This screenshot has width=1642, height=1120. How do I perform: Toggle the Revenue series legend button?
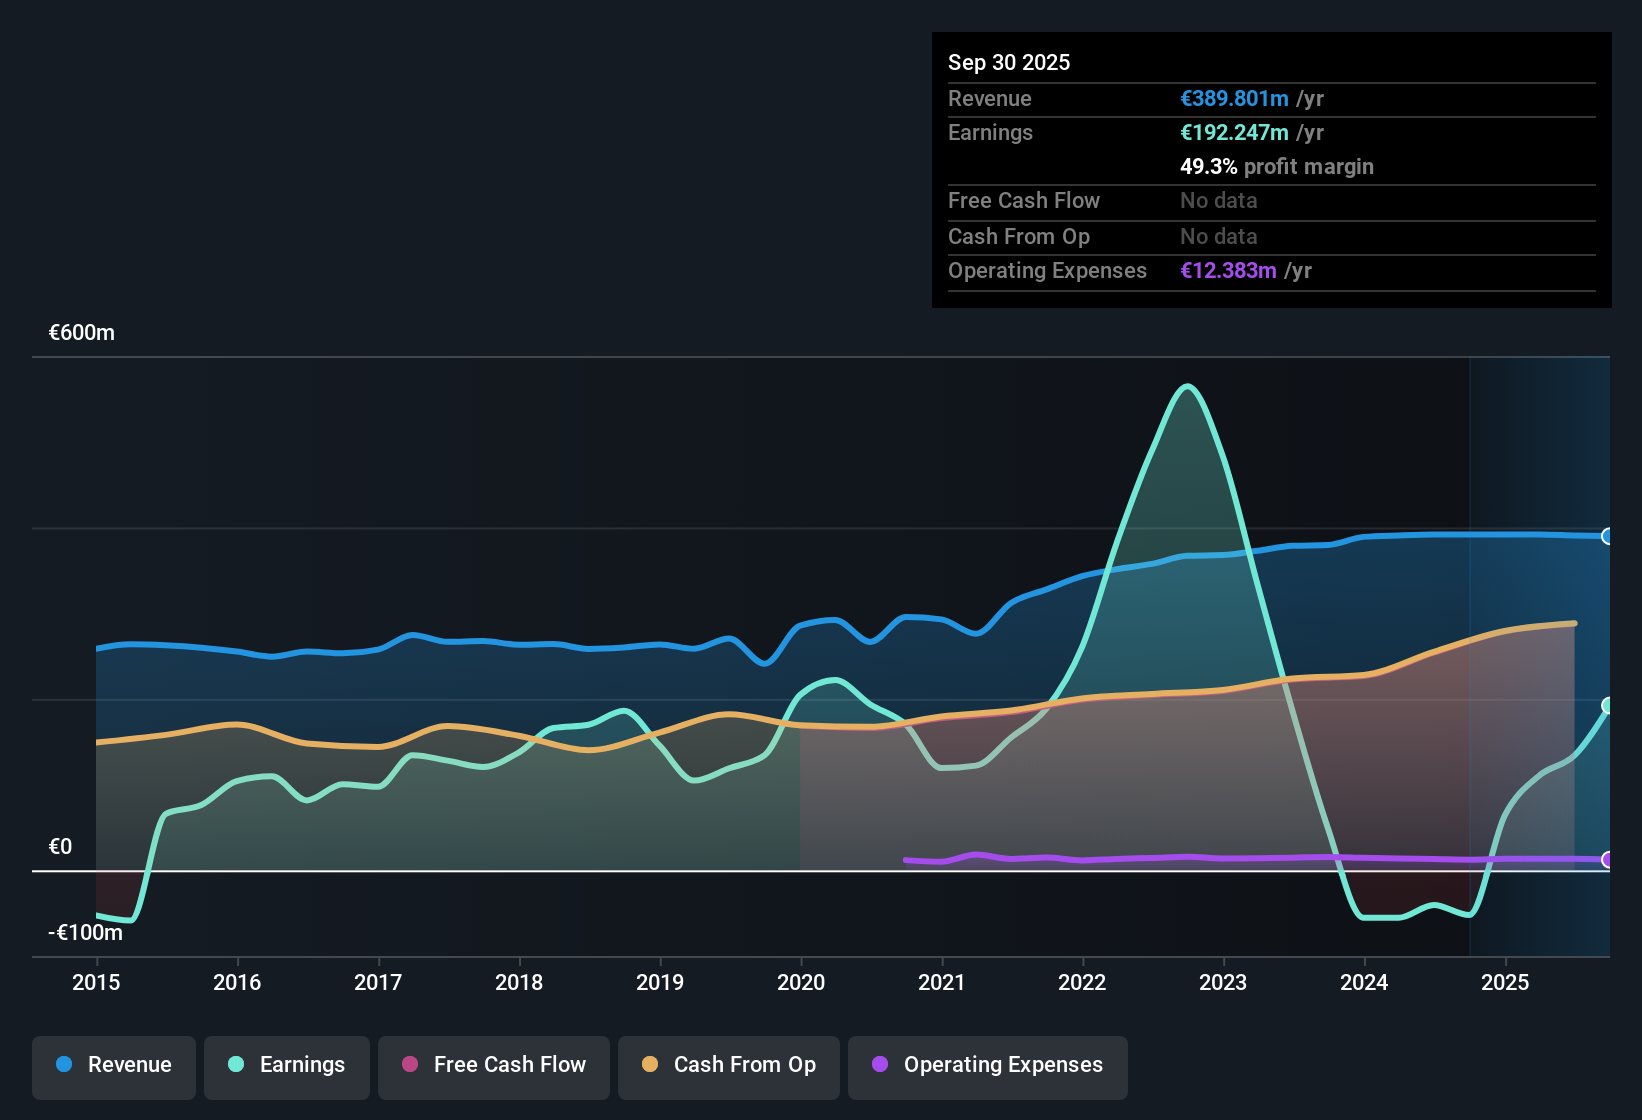coord(114,1065)
